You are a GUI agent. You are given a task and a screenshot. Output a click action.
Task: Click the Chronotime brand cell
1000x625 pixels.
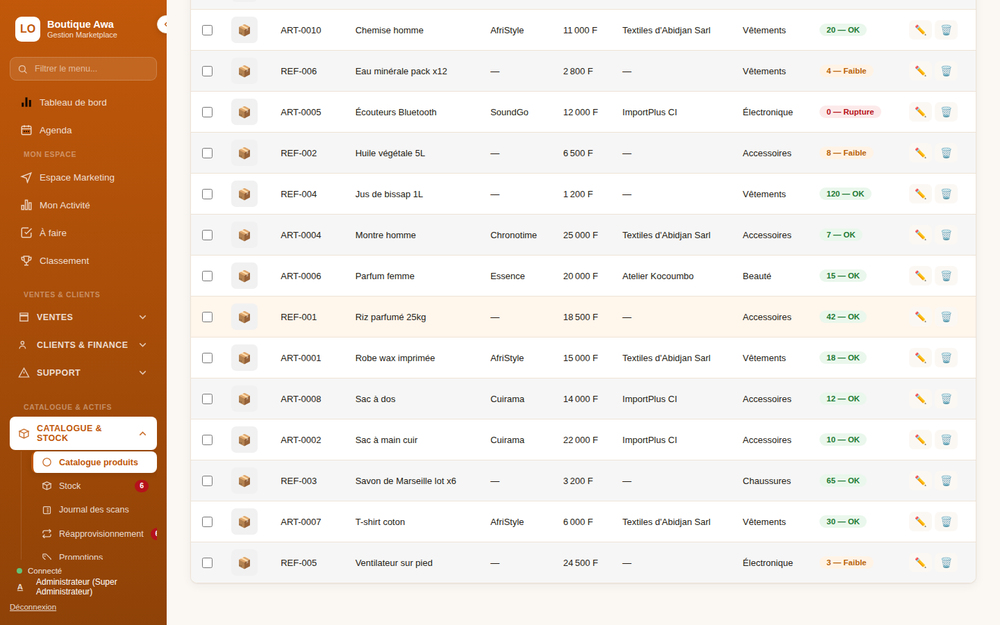click(x=513, y=235)
